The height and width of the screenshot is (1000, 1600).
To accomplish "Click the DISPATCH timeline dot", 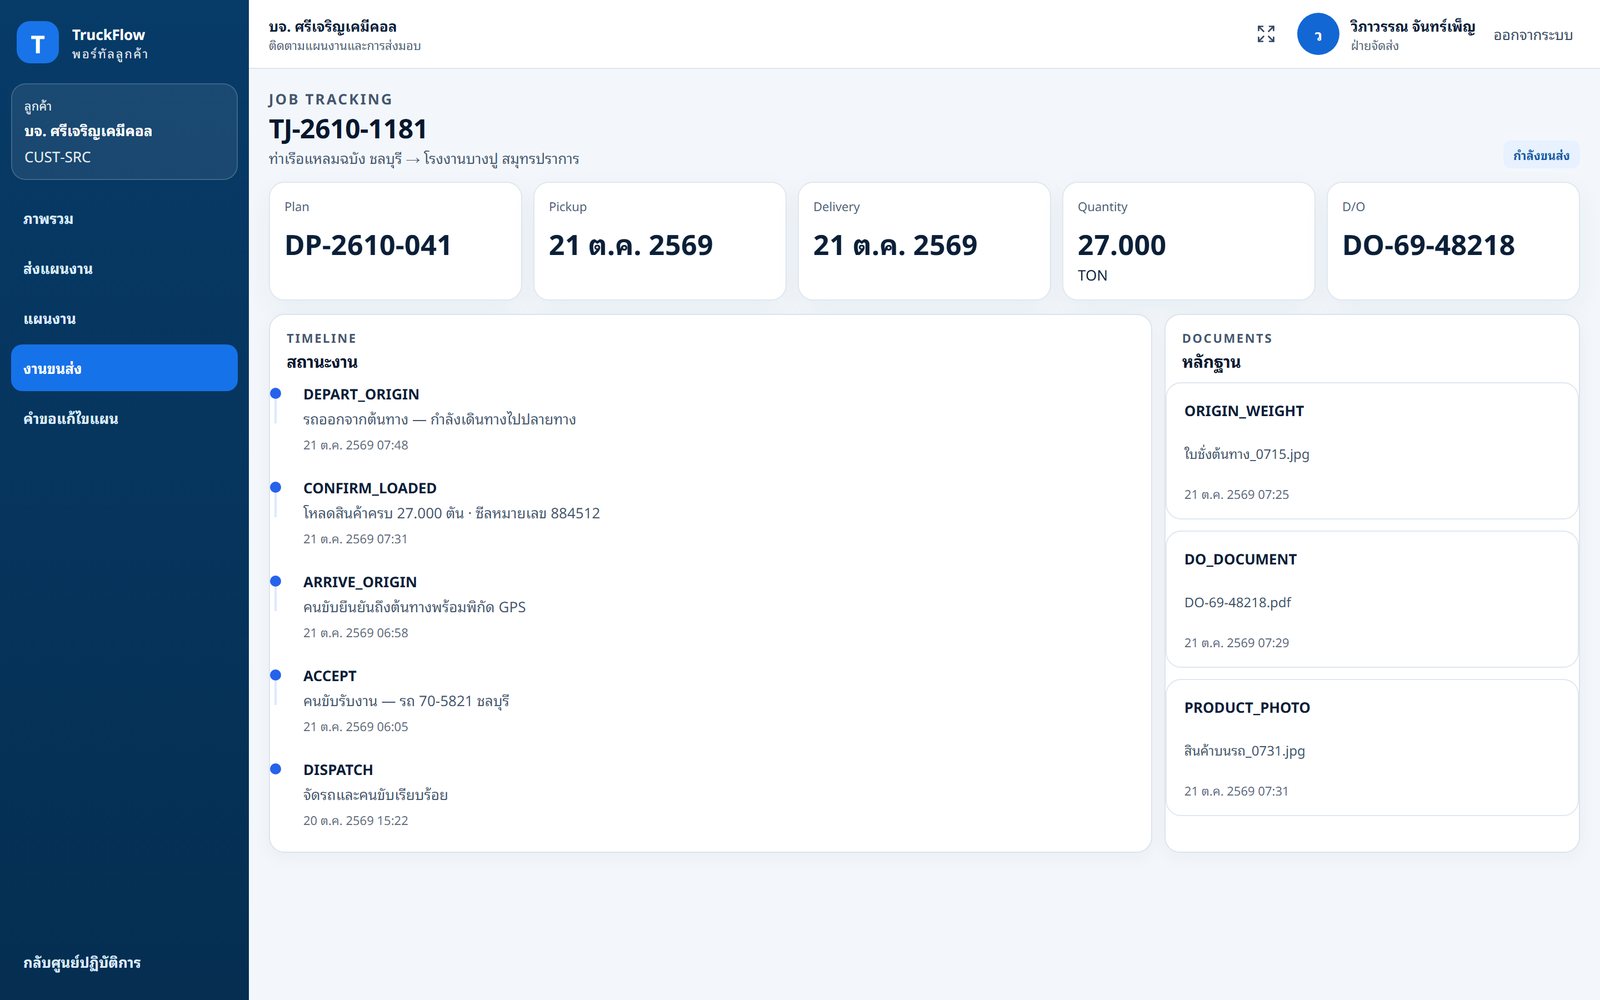I will (276, 770).
